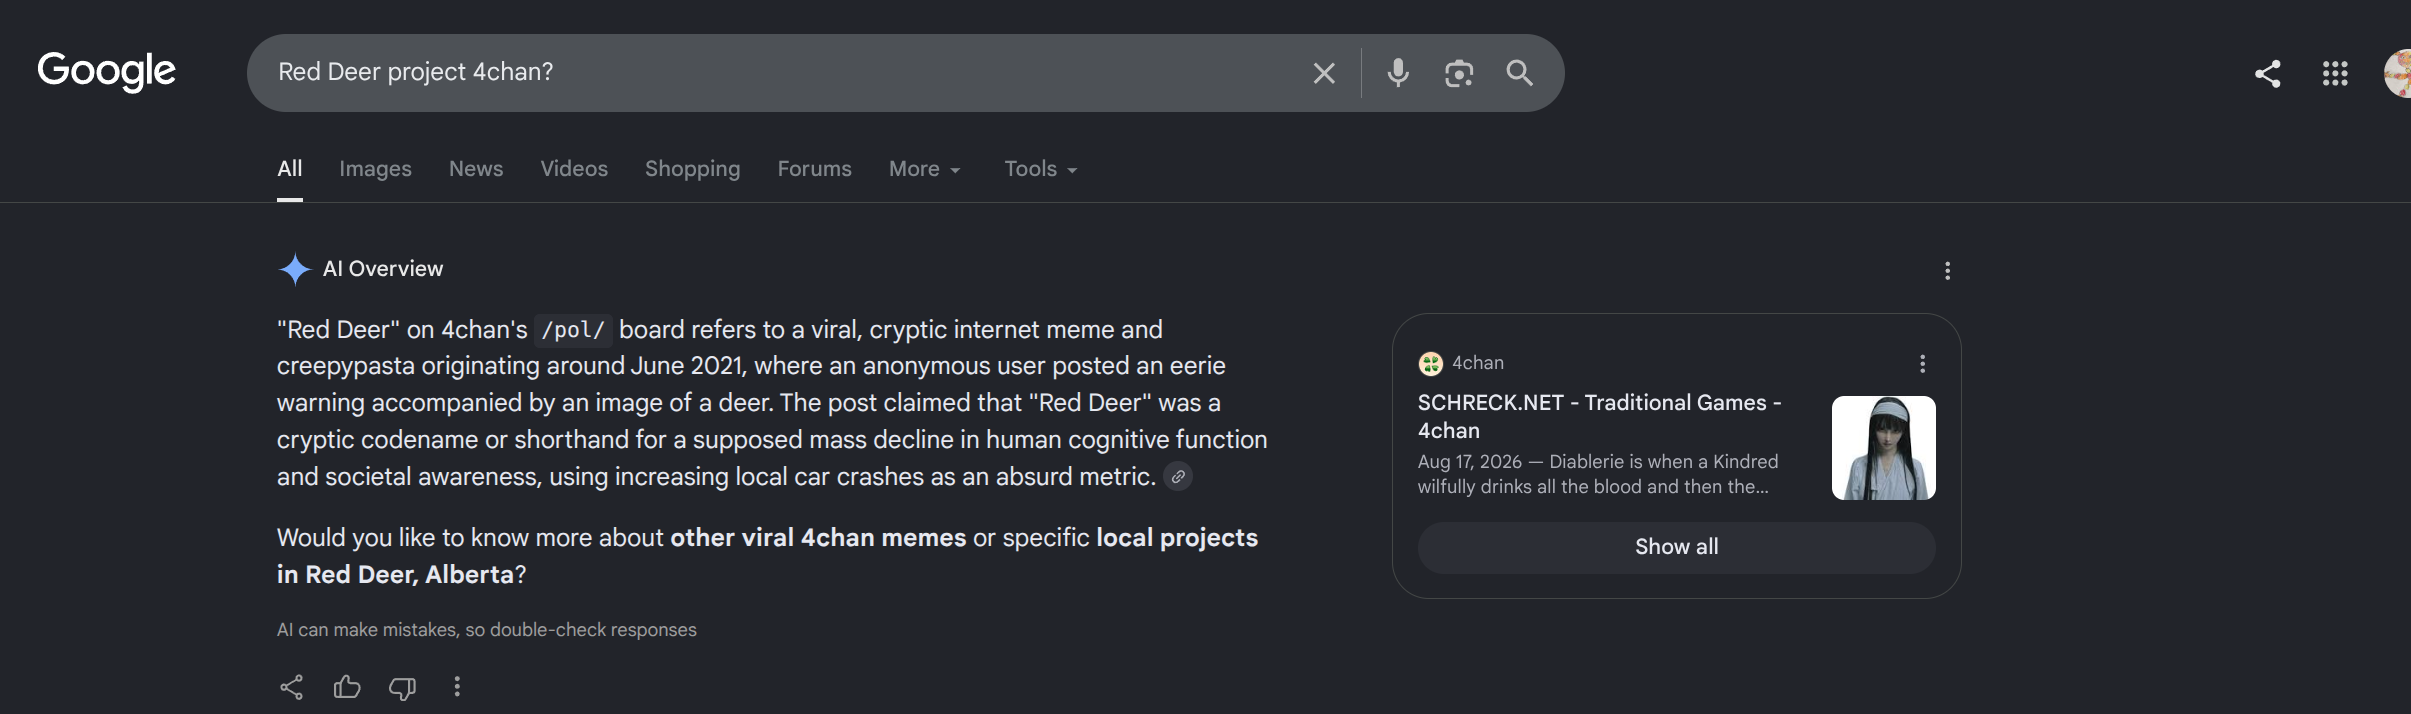Image resolution: width=2411 pixels, height=714 pixels.
Task: Open the Google apps grid
Action: click(2334, 73)
